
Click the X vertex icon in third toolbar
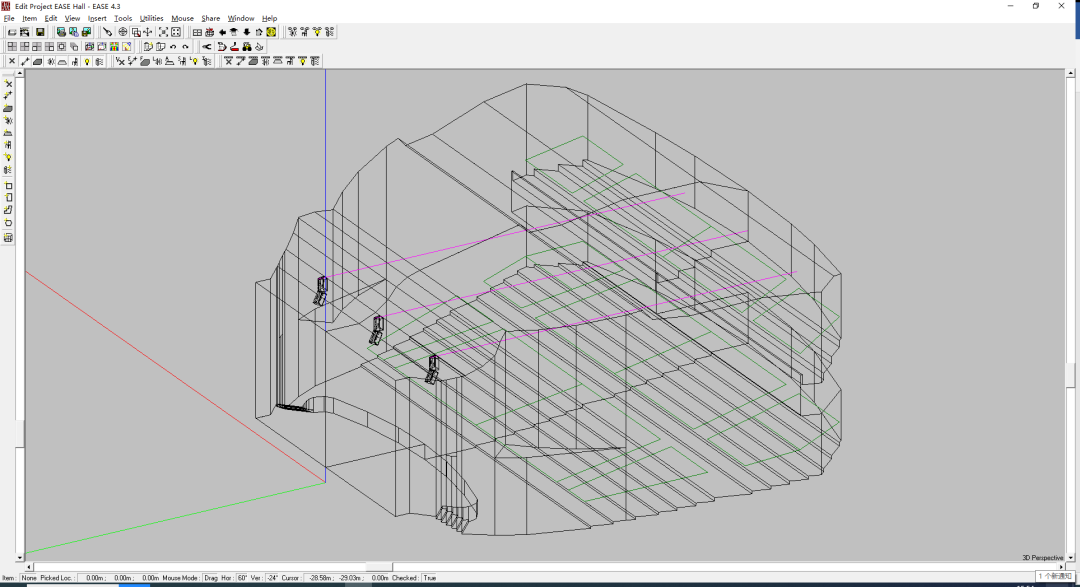coord(12,61)
